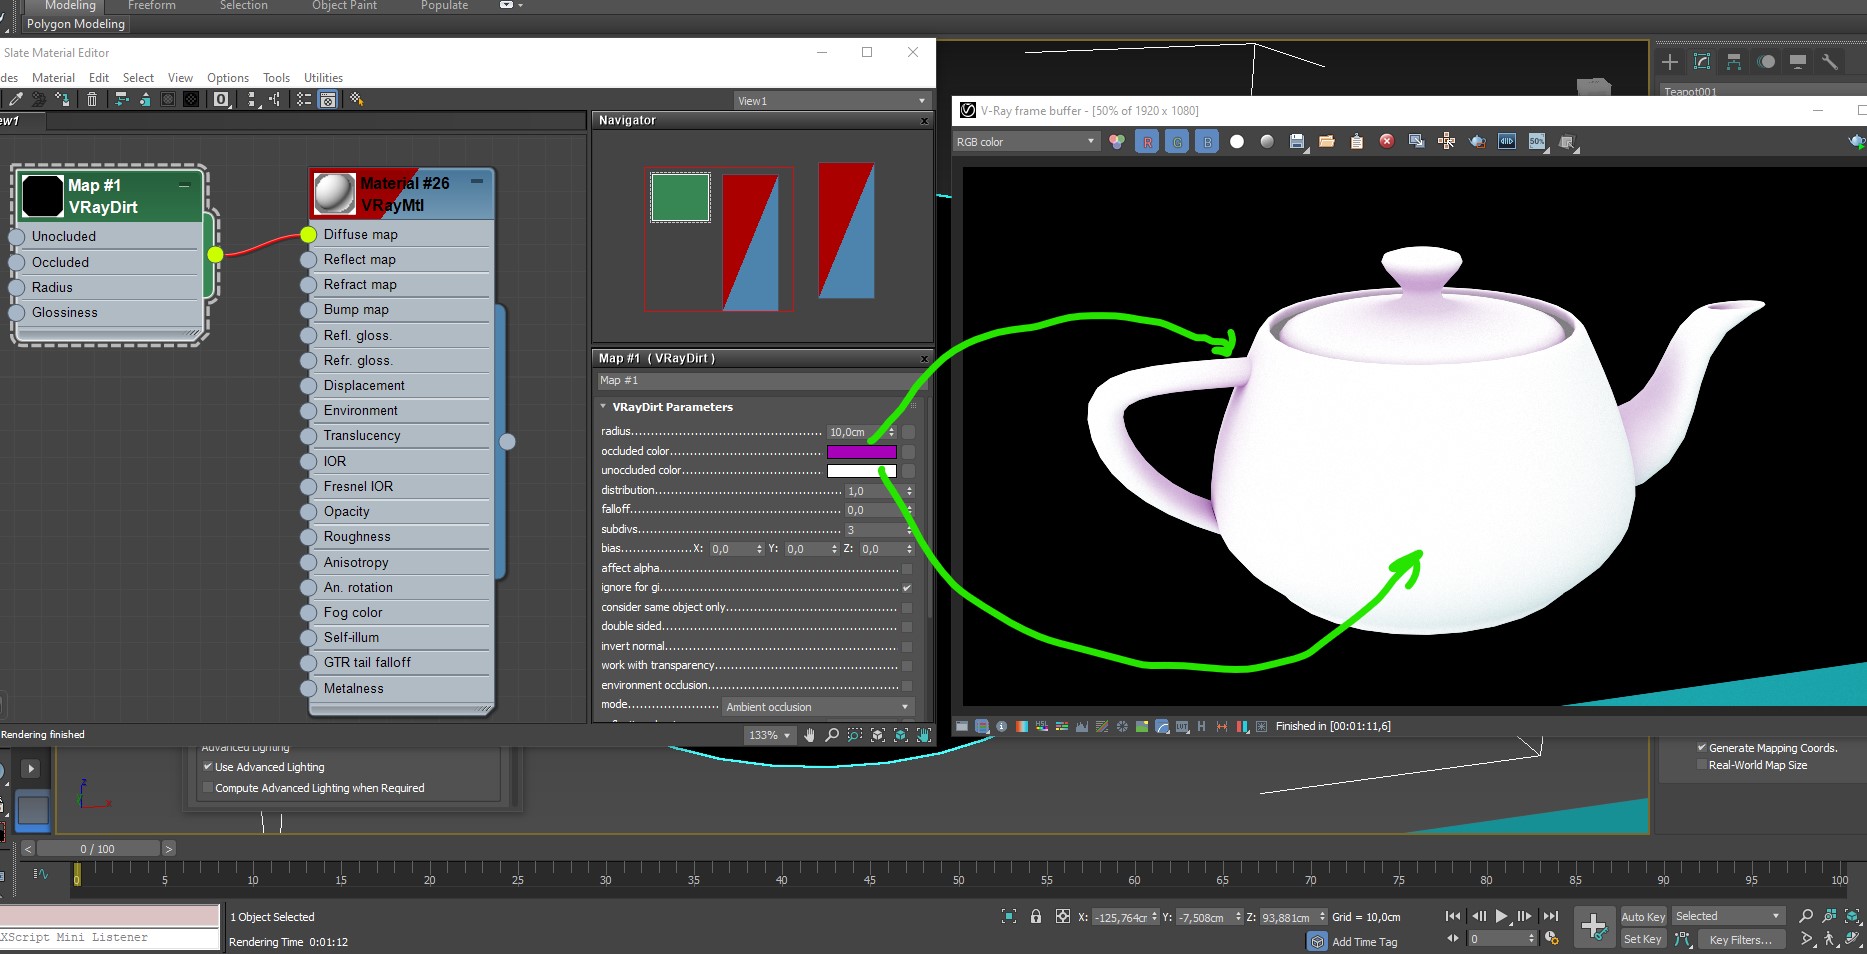Click the eyedropper pick material tool
The image size is (1867, 954).
click(16, 99)
